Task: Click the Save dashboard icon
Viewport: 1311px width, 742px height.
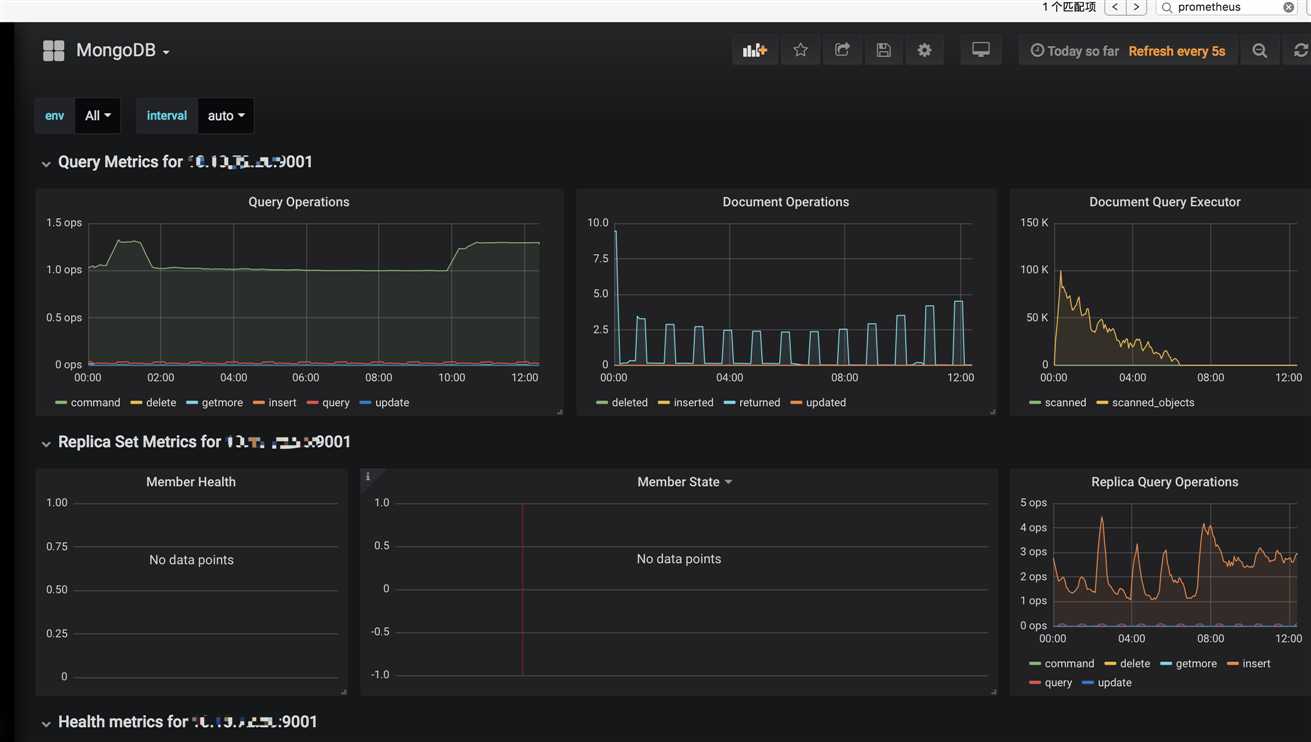Action: coord(884,50)
